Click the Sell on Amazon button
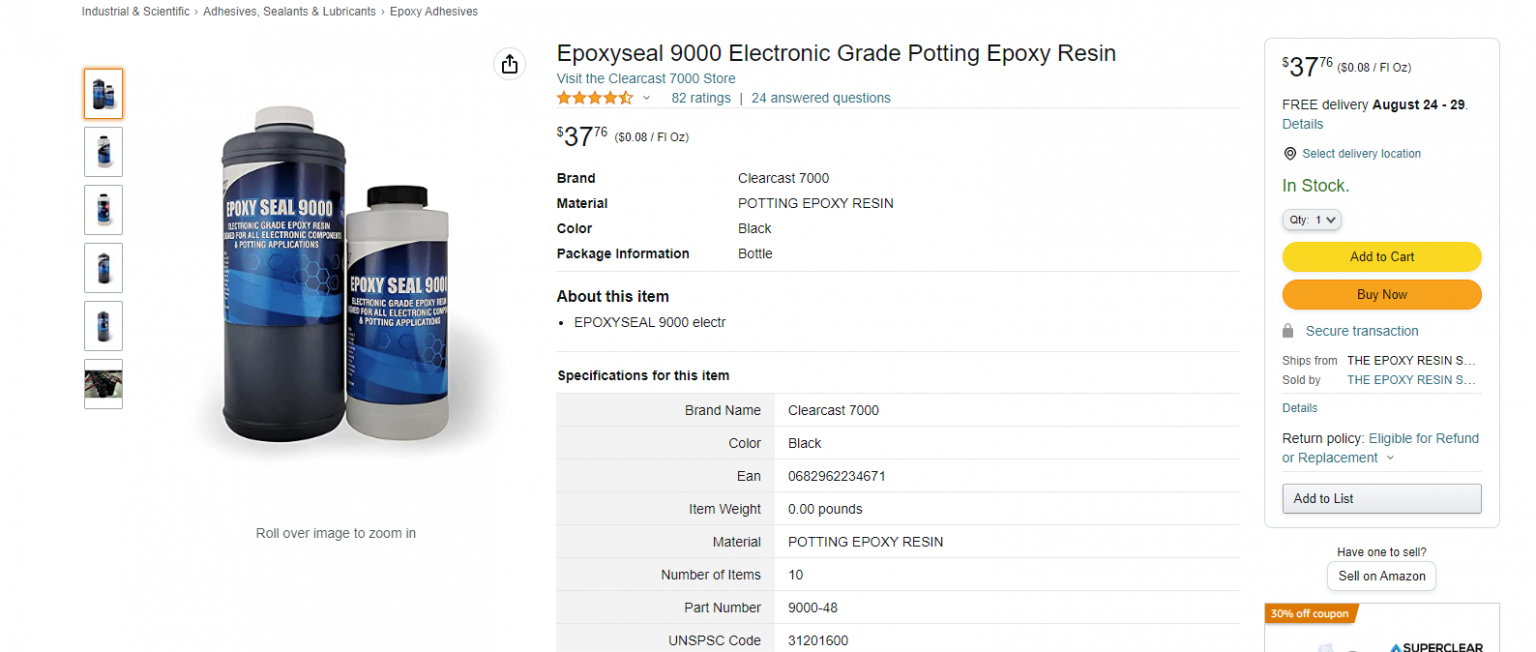 click(1381, 576)
